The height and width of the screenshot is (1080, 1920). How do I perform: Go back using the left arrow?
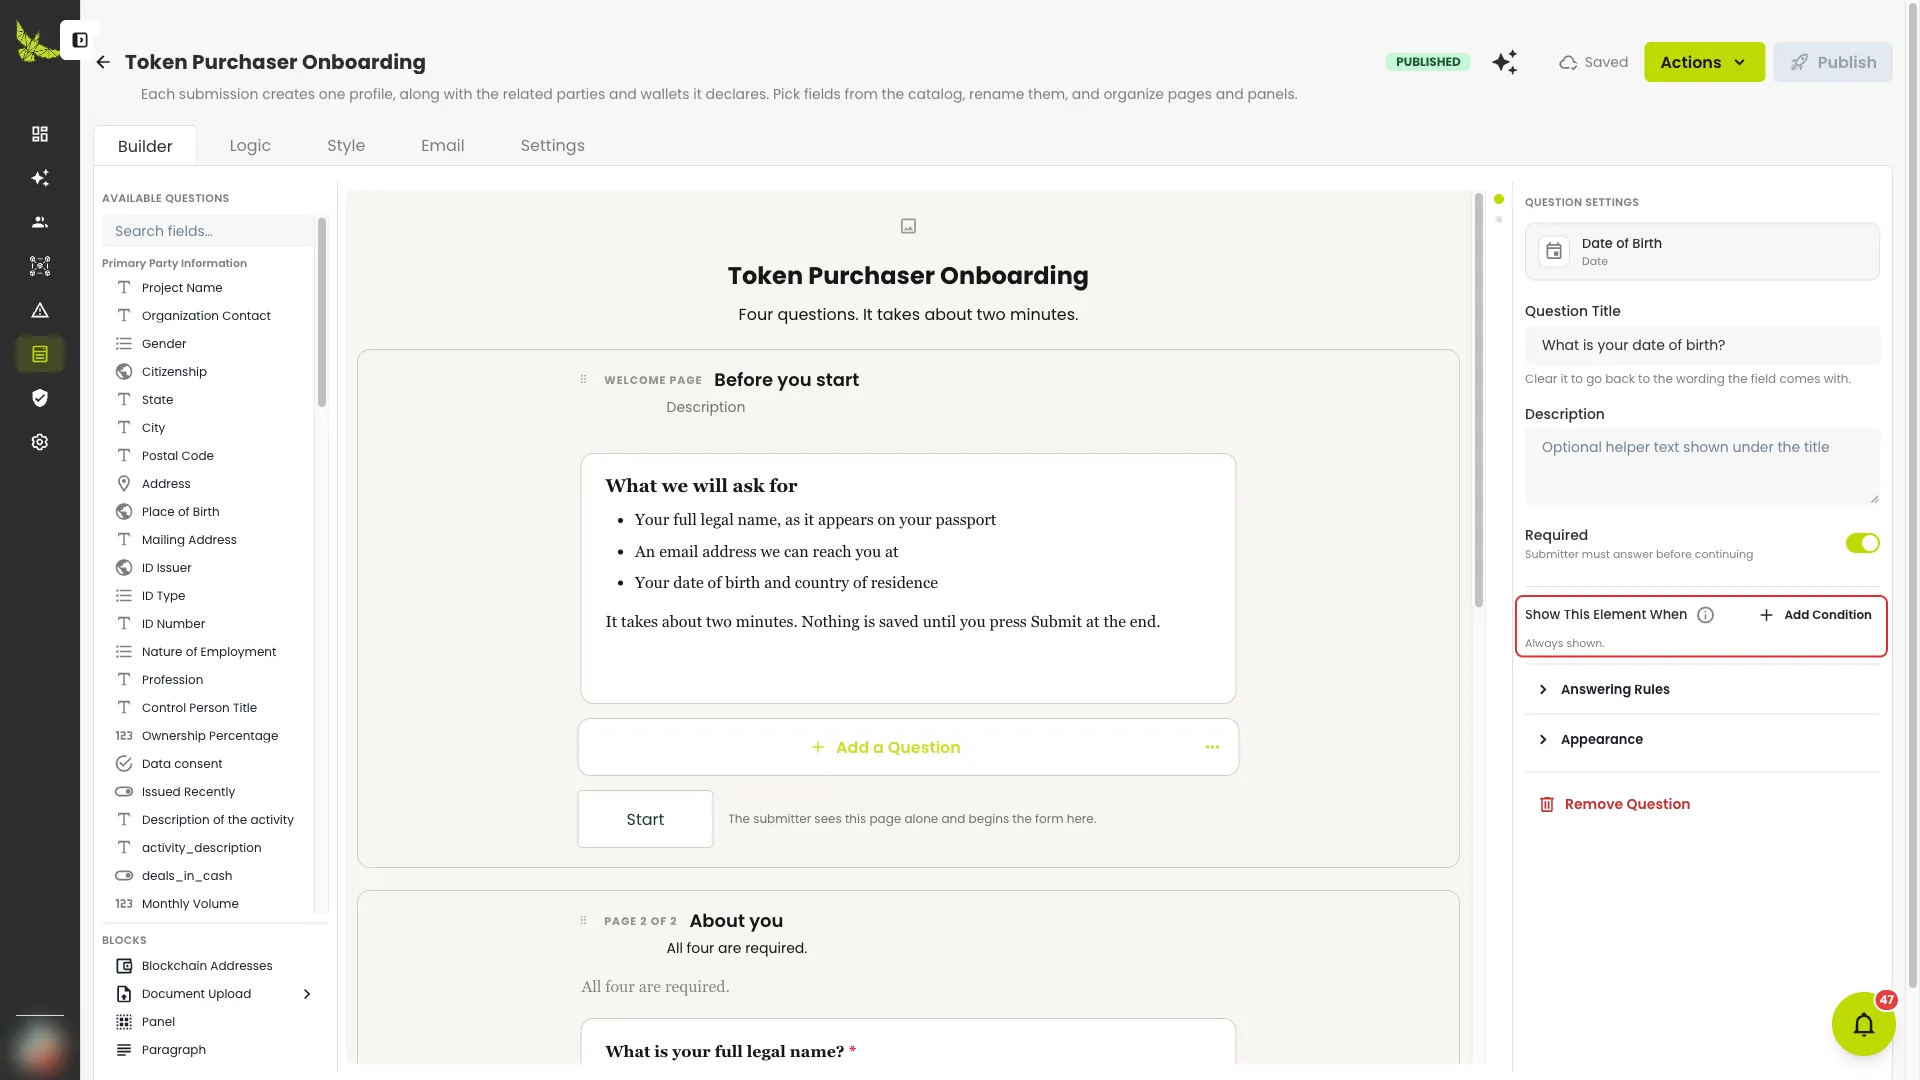click(103, 62)
